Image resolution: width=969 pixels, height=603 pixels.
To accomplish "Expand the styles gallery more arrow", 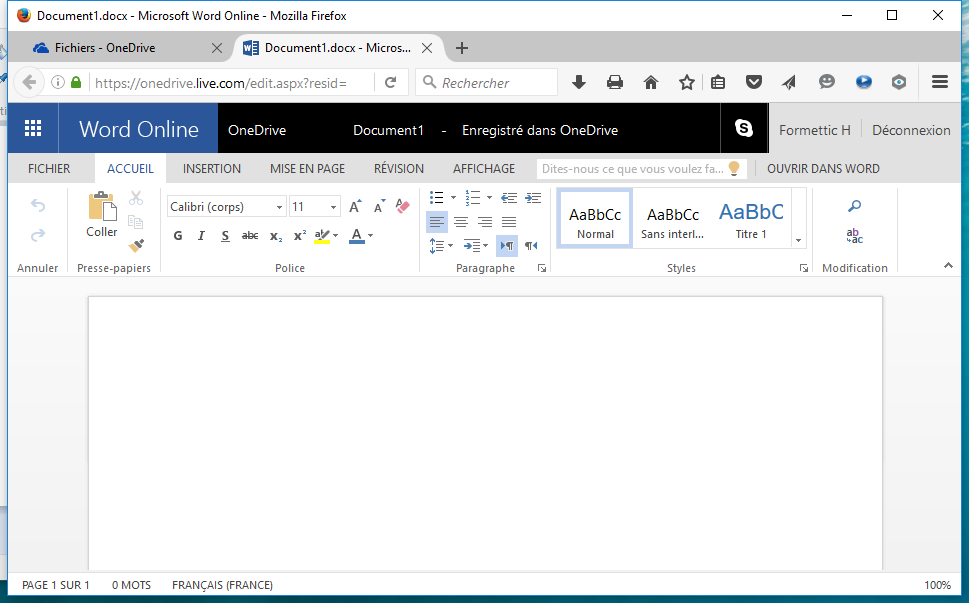I will click(x=799, y=240).
